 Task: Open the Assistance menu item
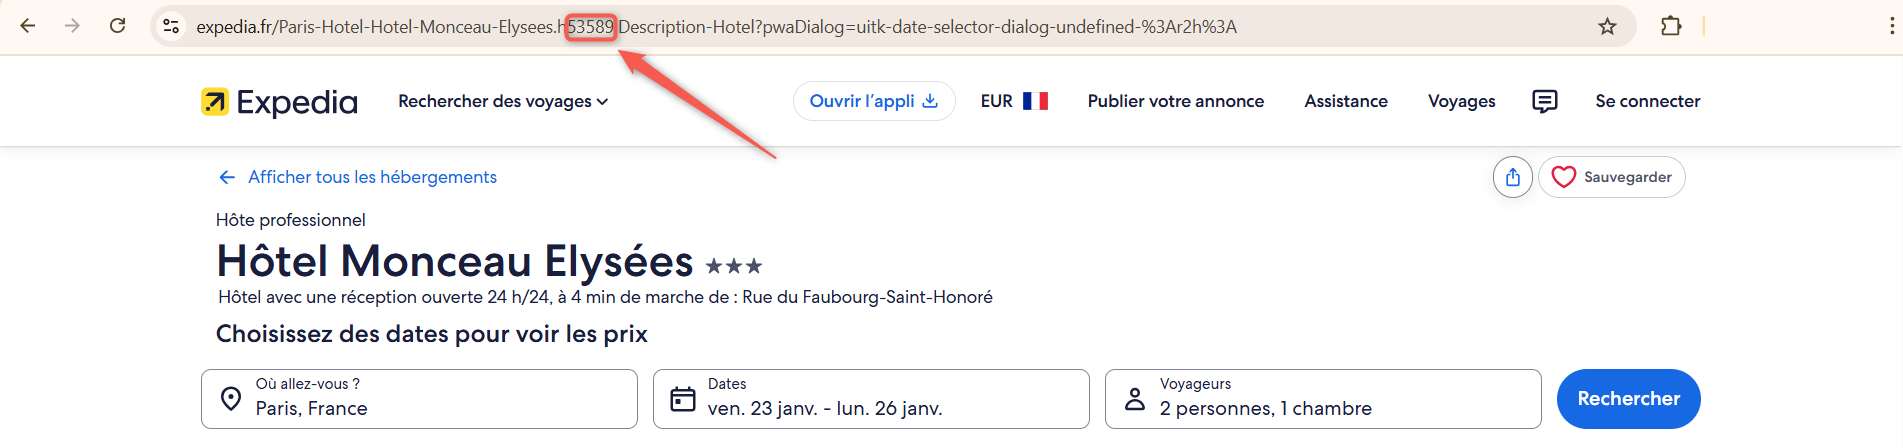coord(1345,101)
